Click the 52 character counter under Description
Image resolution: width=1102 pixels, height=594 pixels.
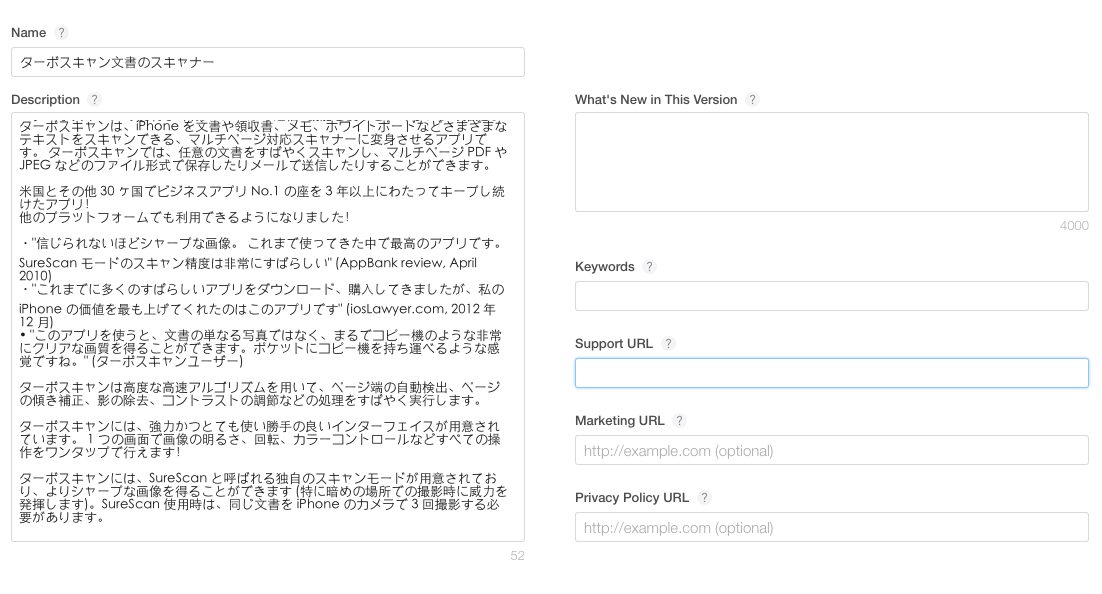517,556
